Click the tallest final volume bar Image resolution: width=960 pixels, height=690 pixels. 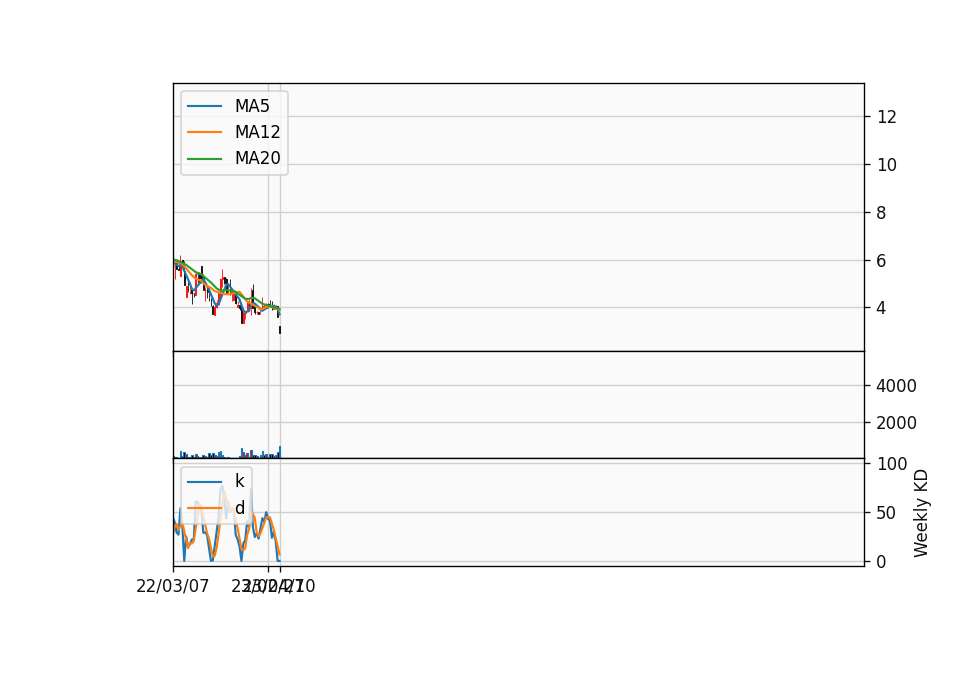click(280, 452)
